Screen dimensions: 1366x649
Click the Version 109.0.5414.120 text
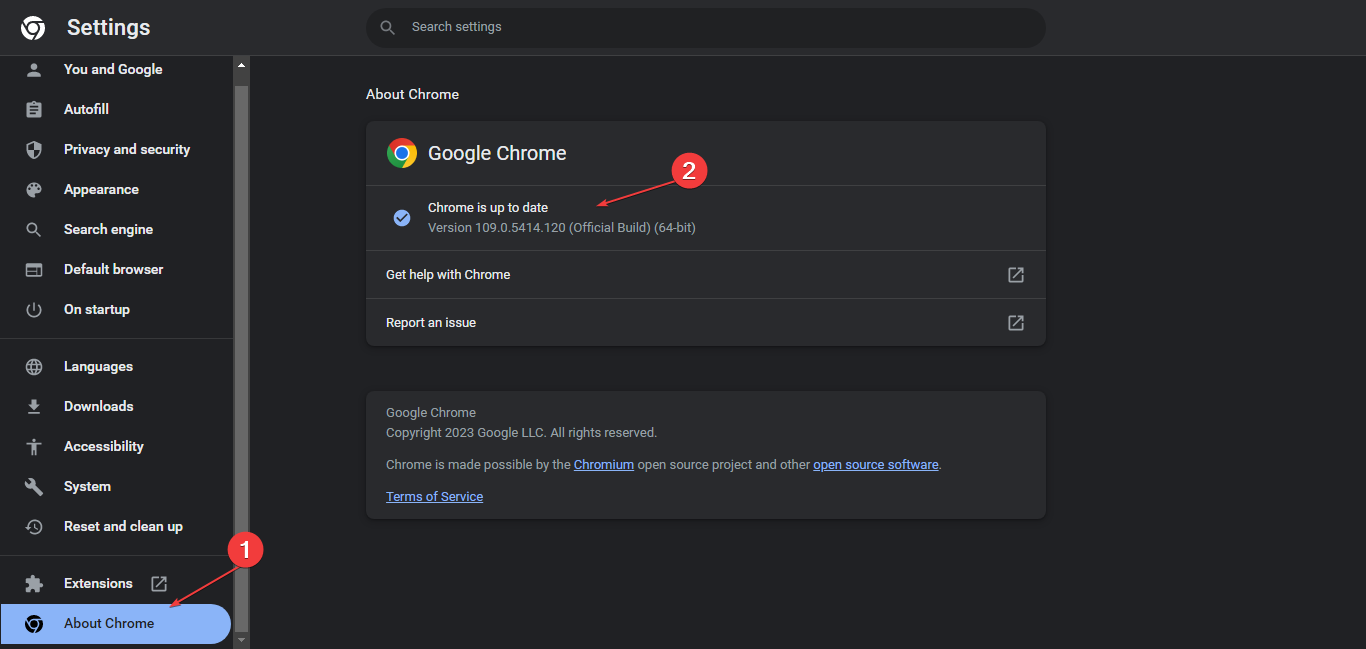point(562,227)
